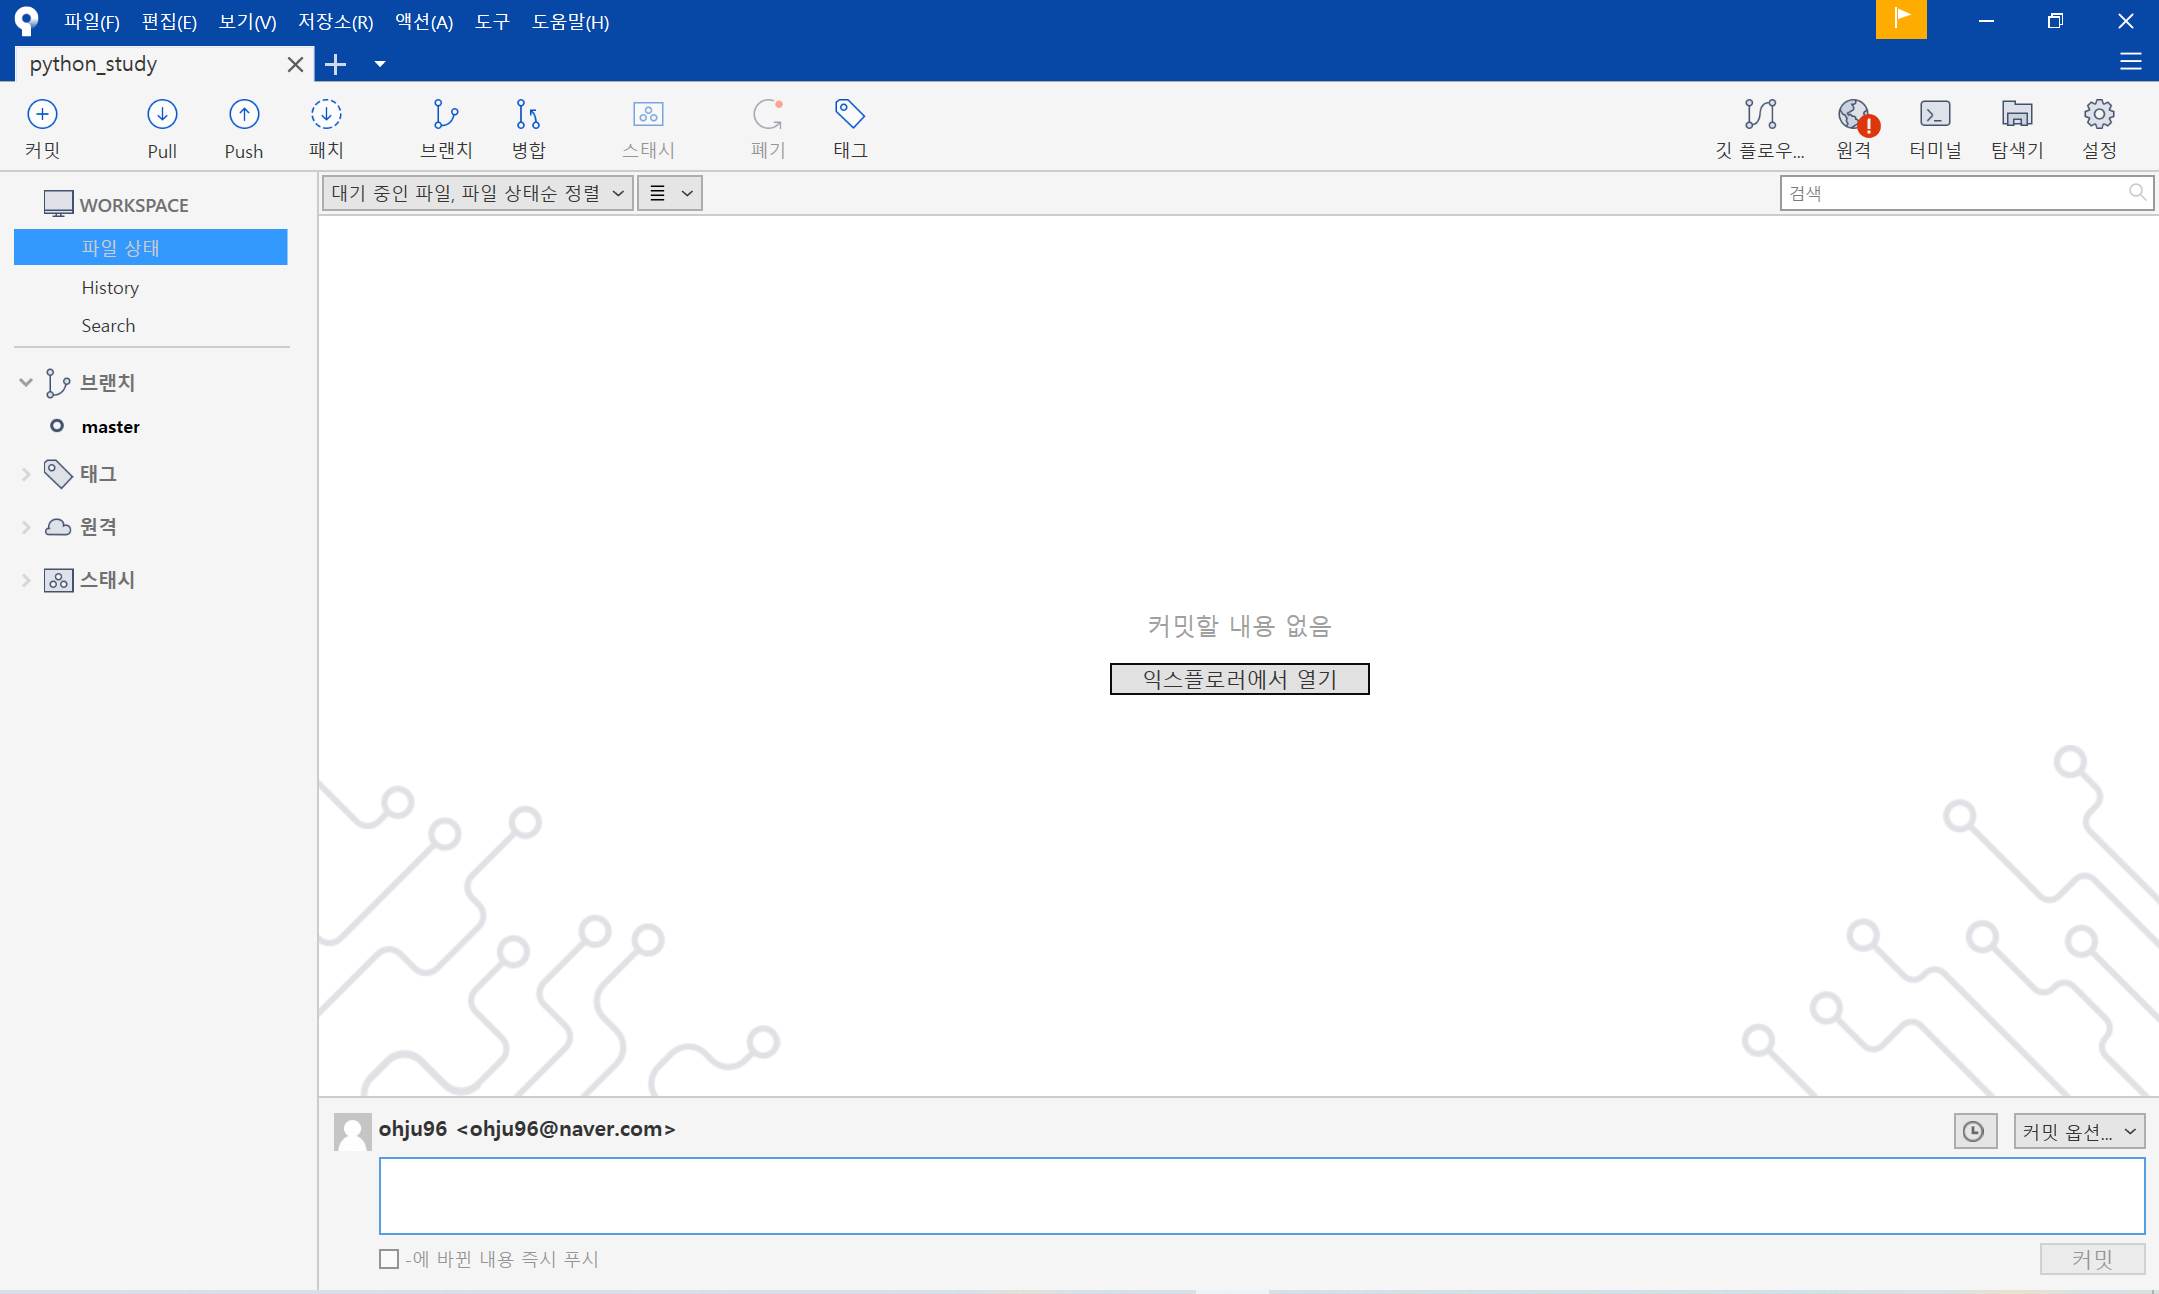Expand the 태그 section in sidebar
Image resolution: width=2159 pixels, height=1294 pixels.
click(x=26, y=475)
